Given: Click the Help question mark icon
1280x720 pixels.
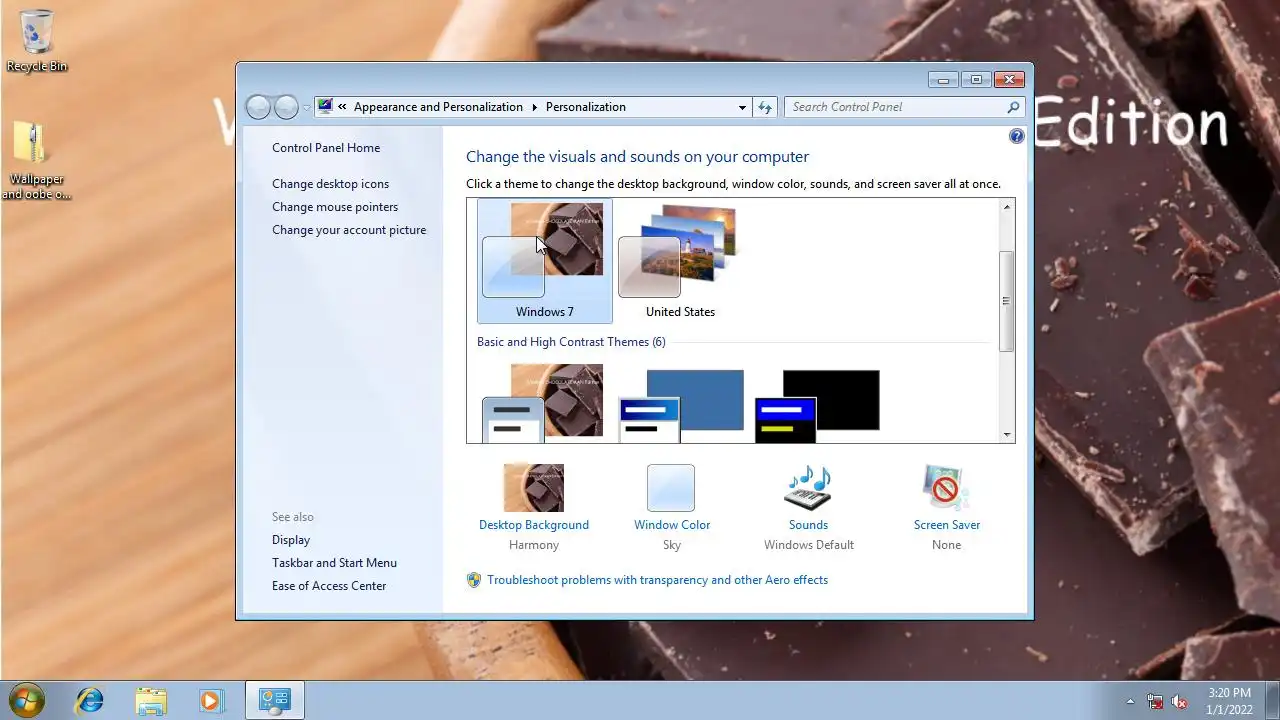Looking at the screenshot, I should point(1017,136).
